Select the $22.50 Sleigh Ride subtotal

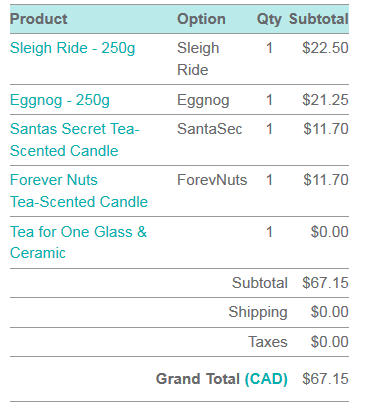point(325,48)
